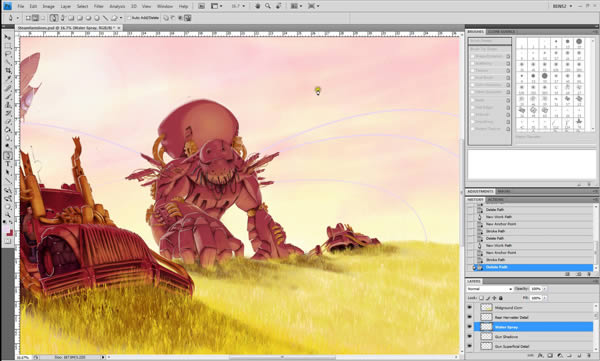
Task: Hide the Water Spray layer
Action: click(470, 327)
